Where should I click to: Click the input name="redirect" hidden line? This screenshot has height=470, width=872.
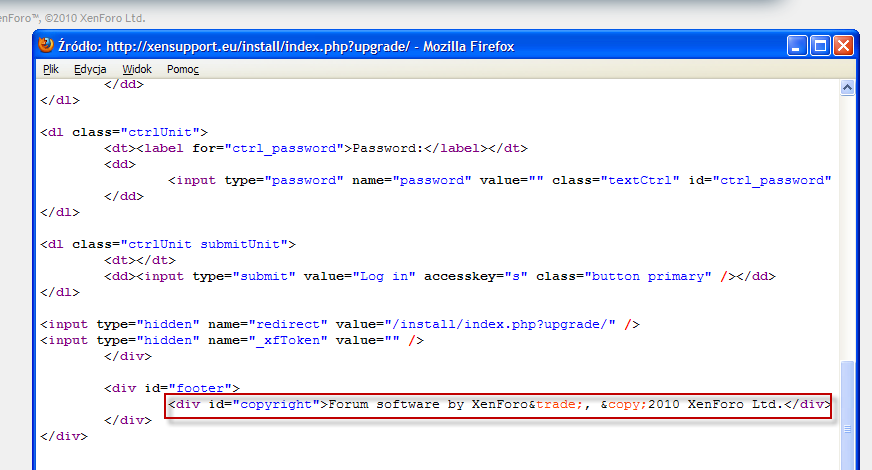(x=340, y=324)
